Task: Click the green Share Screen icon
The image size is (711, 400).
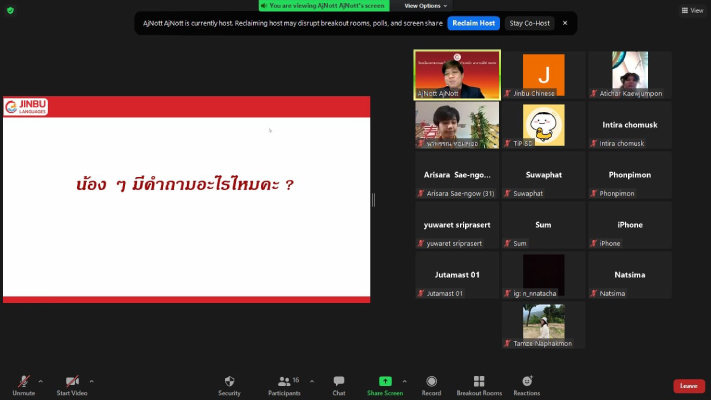Action: [385, 381]
